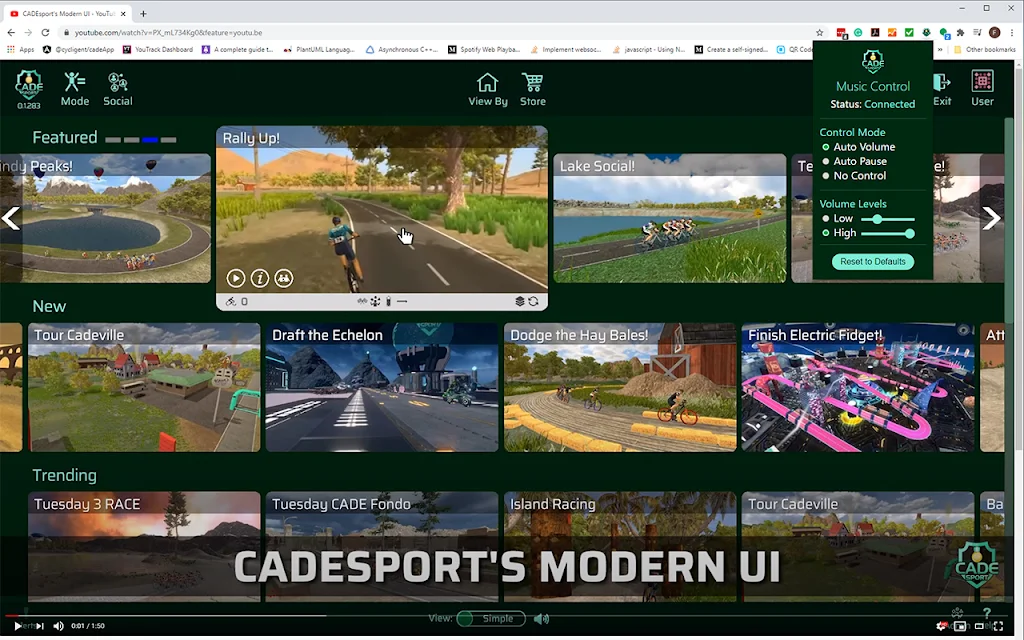The height and width of the screenshot is (640, 1024).
Task: Open the Other bookmarks folder
Action: 984,49
